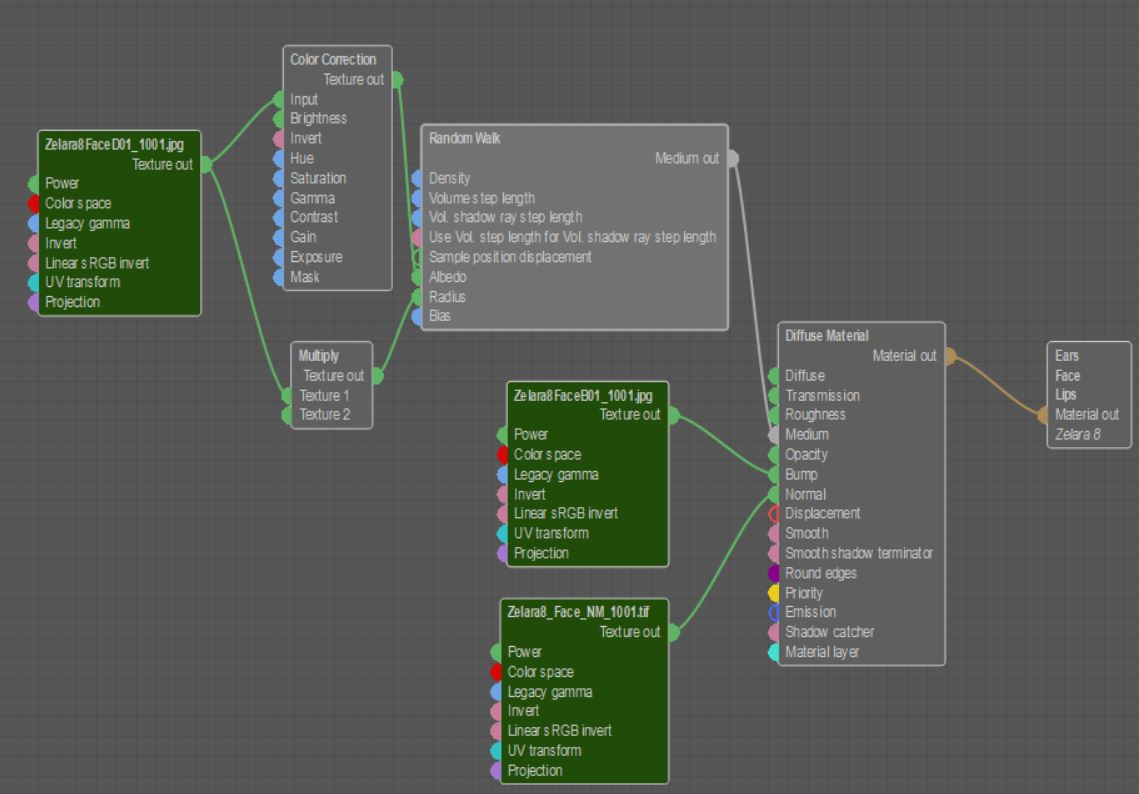Click the Multiply Texture out pin

pyautogui.click(x=378, y=376)
